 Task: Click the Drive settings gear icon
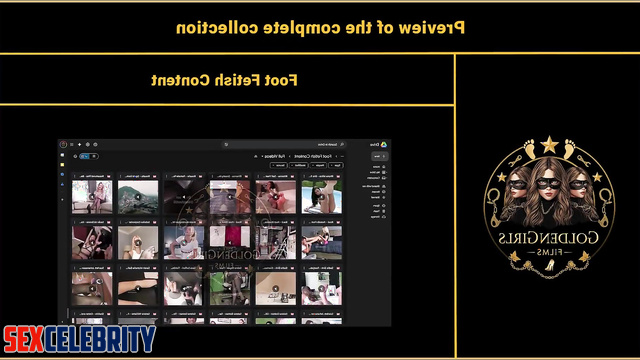[88, 144]
